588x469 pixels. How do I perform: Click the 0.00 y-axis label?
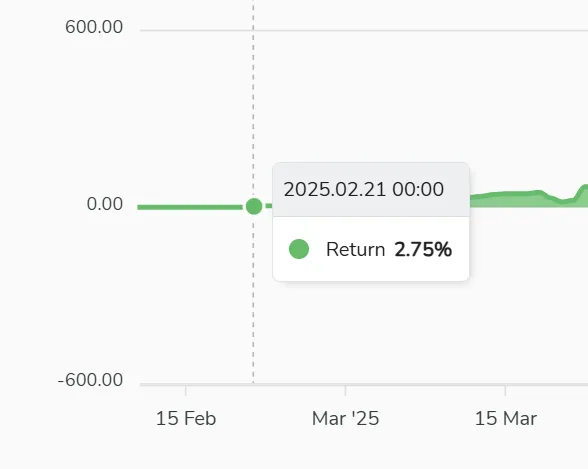pos(105,204)
